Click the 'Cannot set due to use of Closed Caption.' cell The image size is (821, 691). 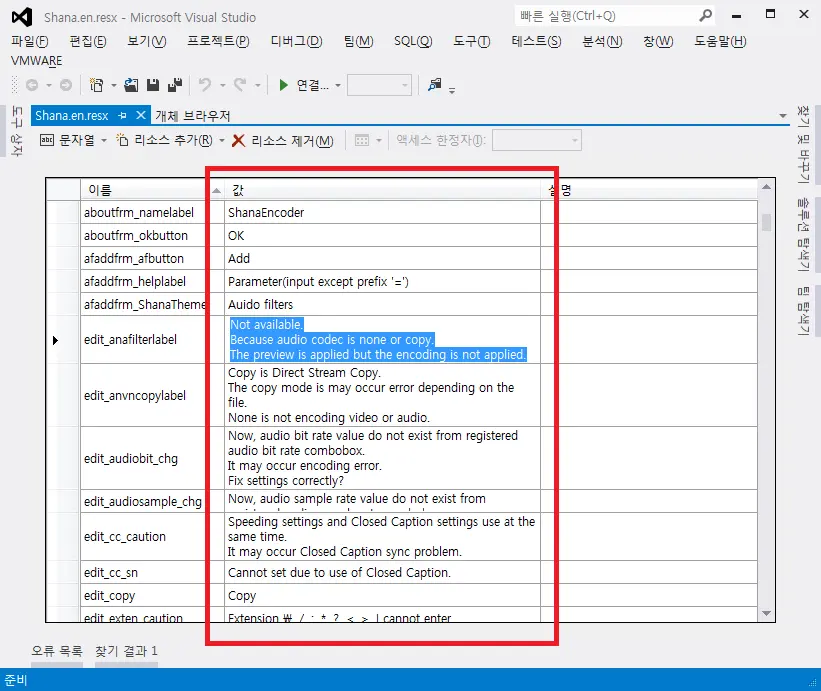pos(382,572)
